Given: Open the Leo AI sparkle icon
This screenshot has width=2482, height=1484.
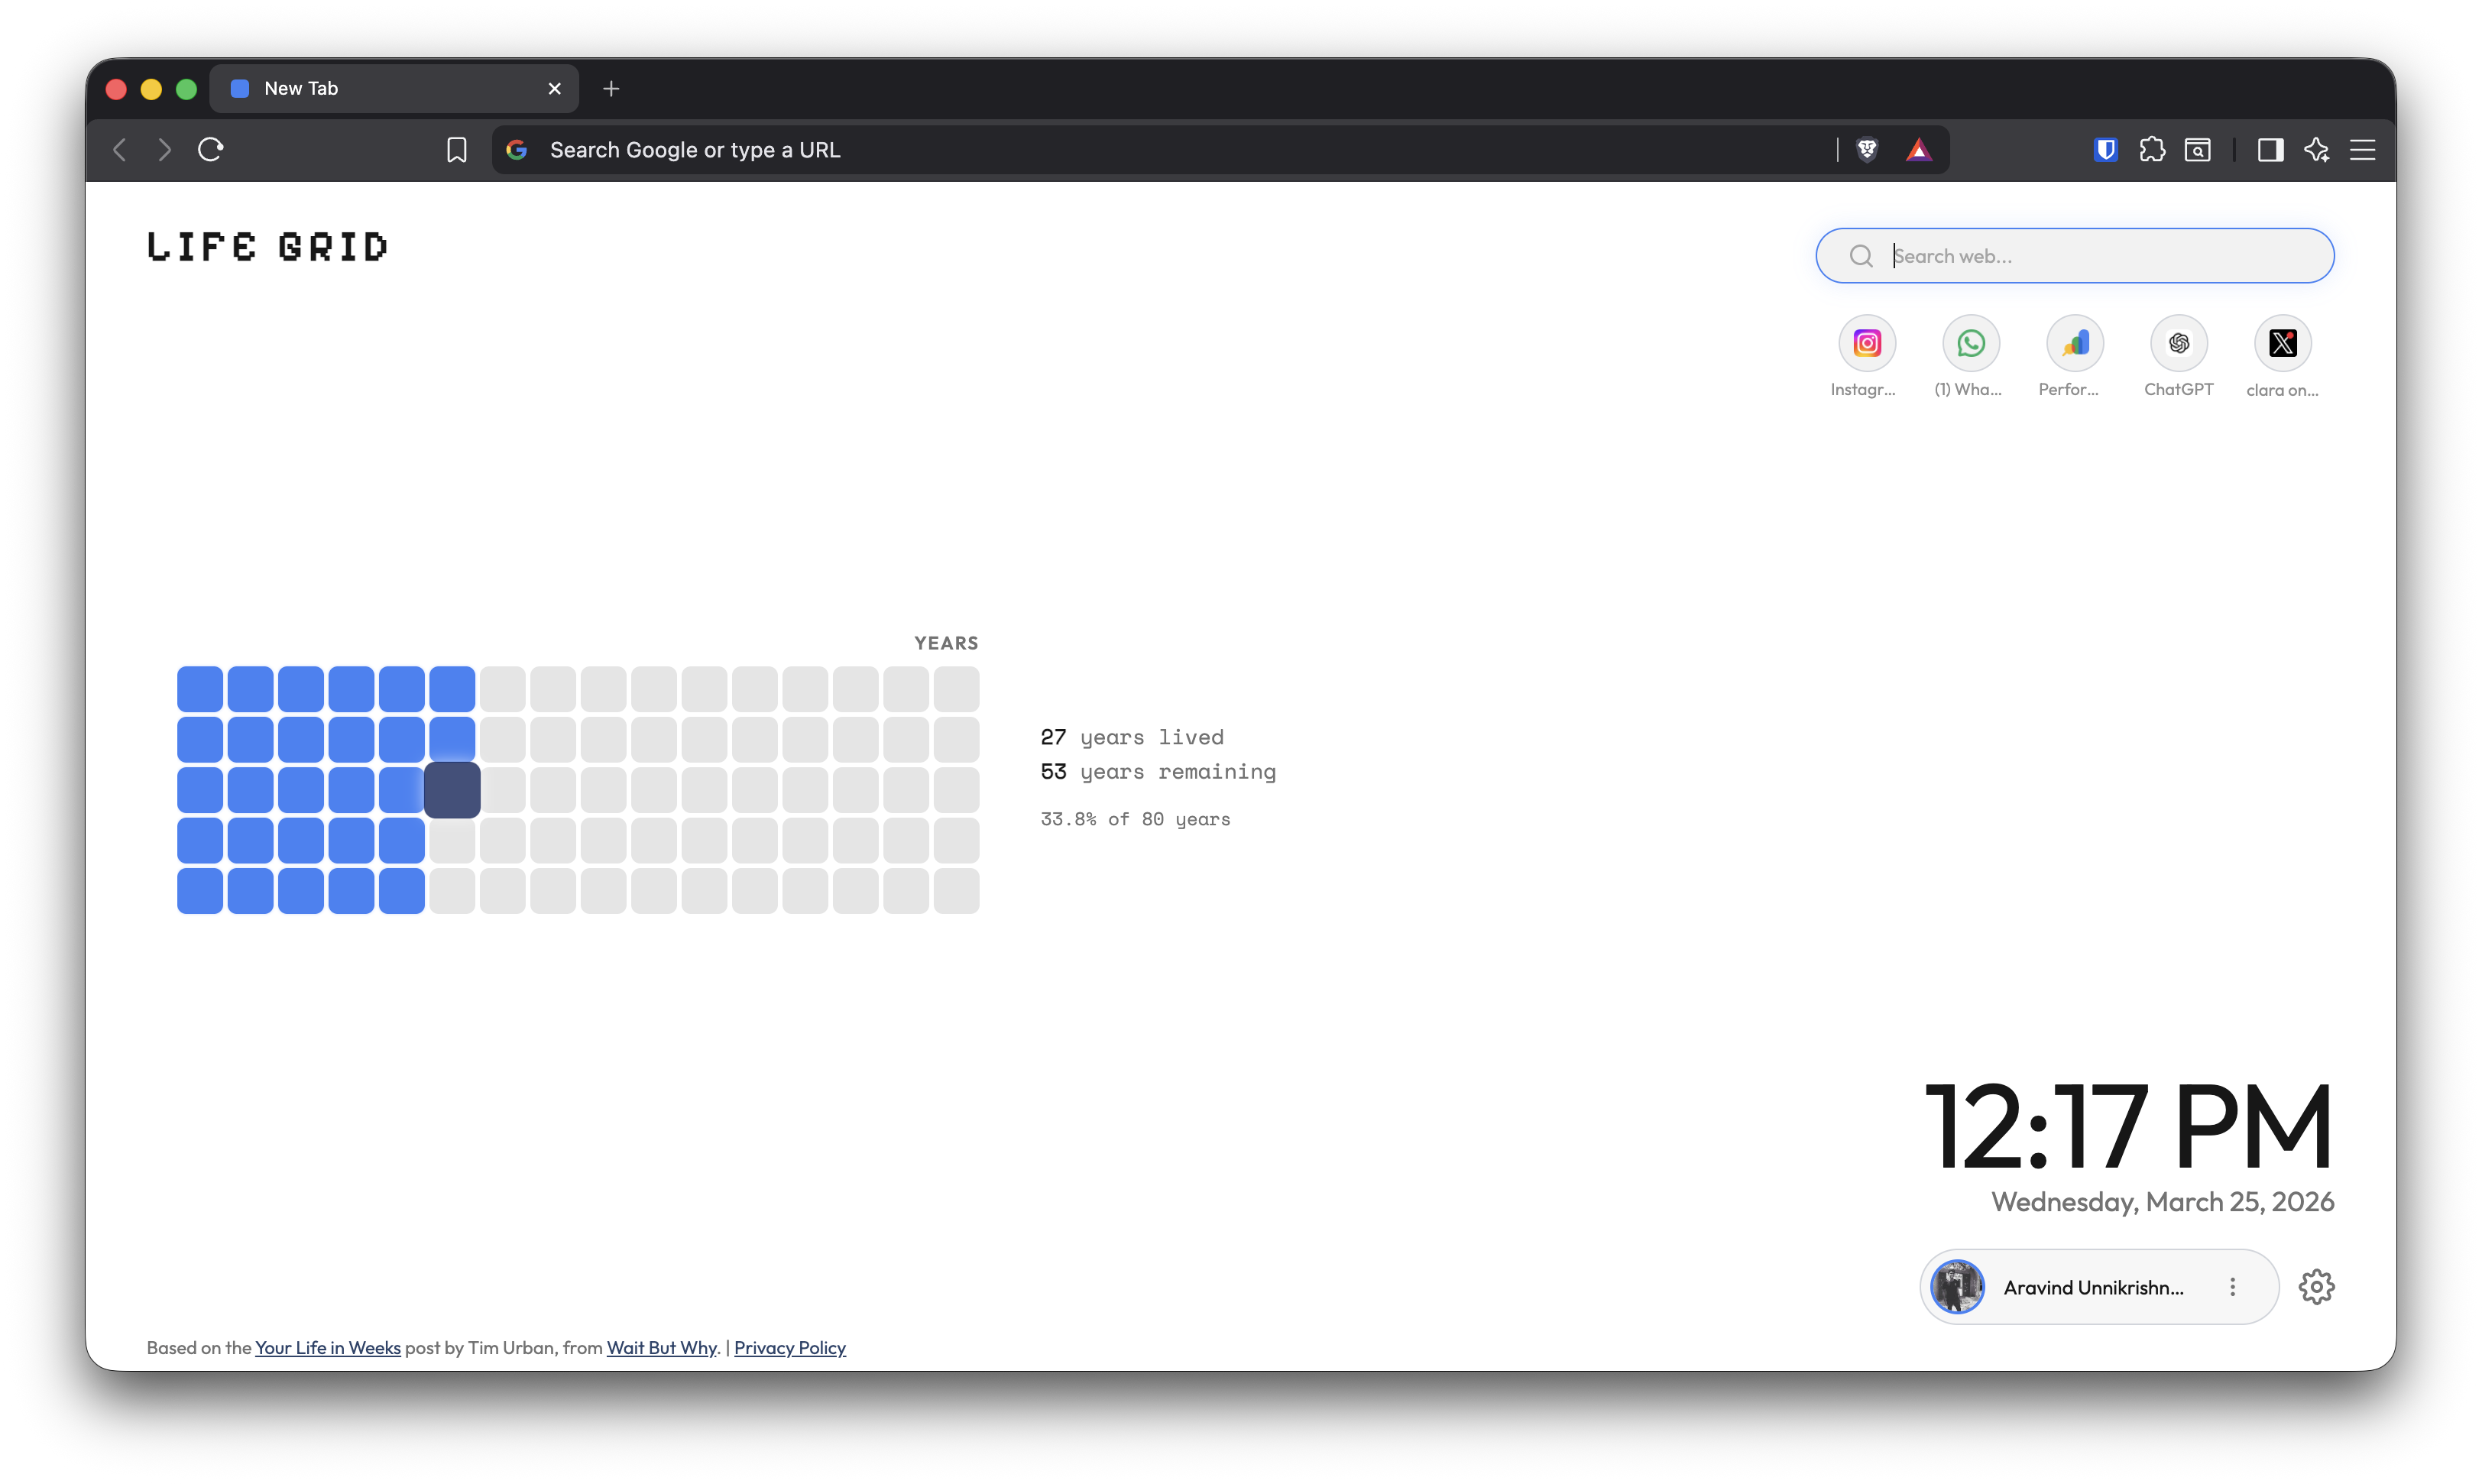Looking at the screenshot, I should pyautogui.click(x=2318, y=149).
